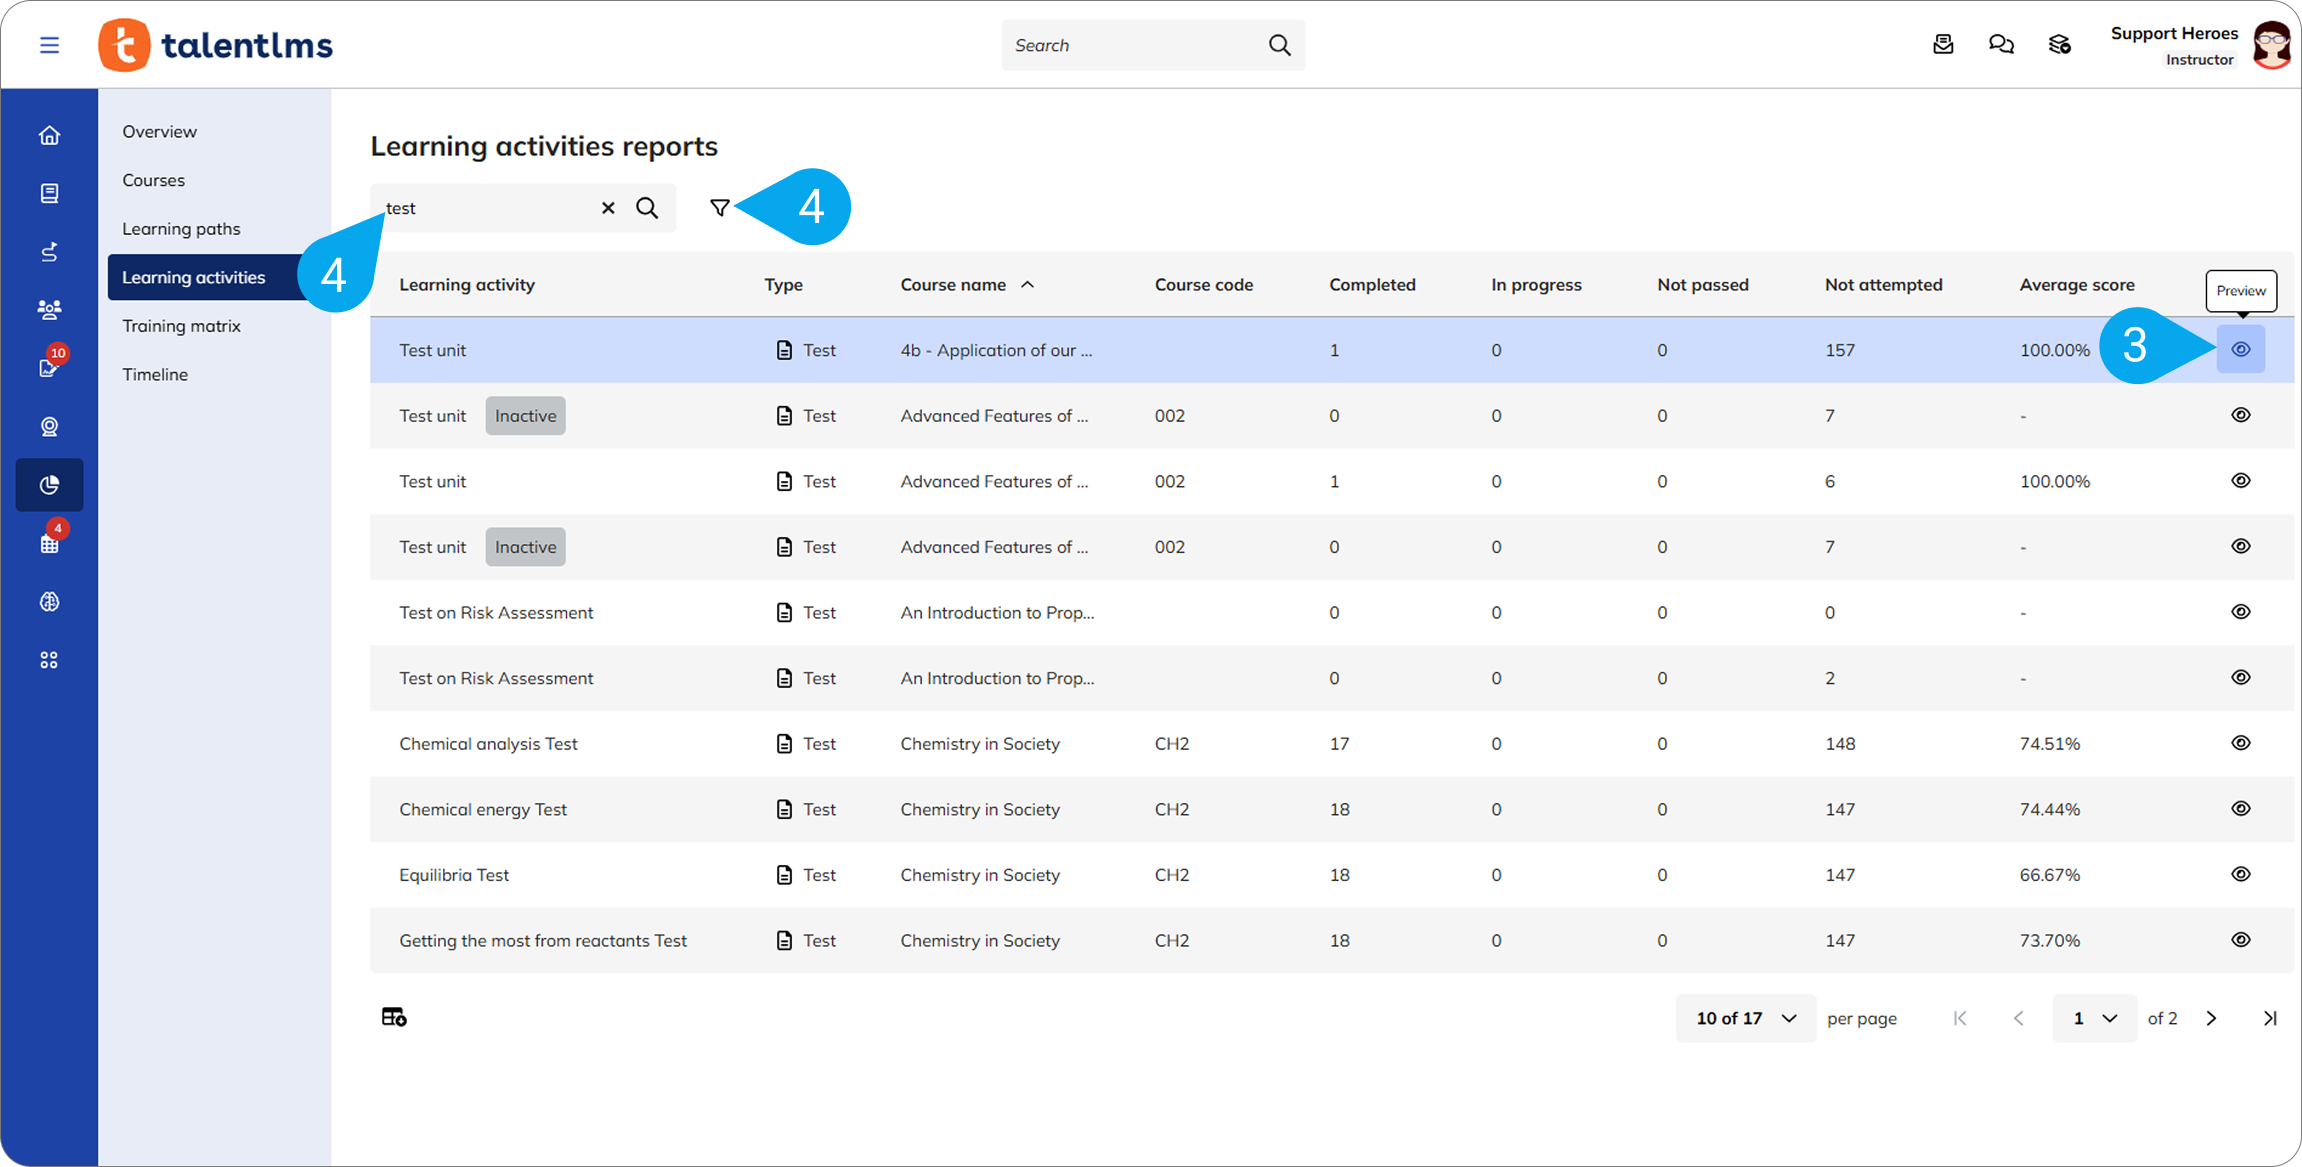Select Learning paths in the reports menu
Image resolution: width=2302 pixels, height=1167 pixels.
point(181,229)
